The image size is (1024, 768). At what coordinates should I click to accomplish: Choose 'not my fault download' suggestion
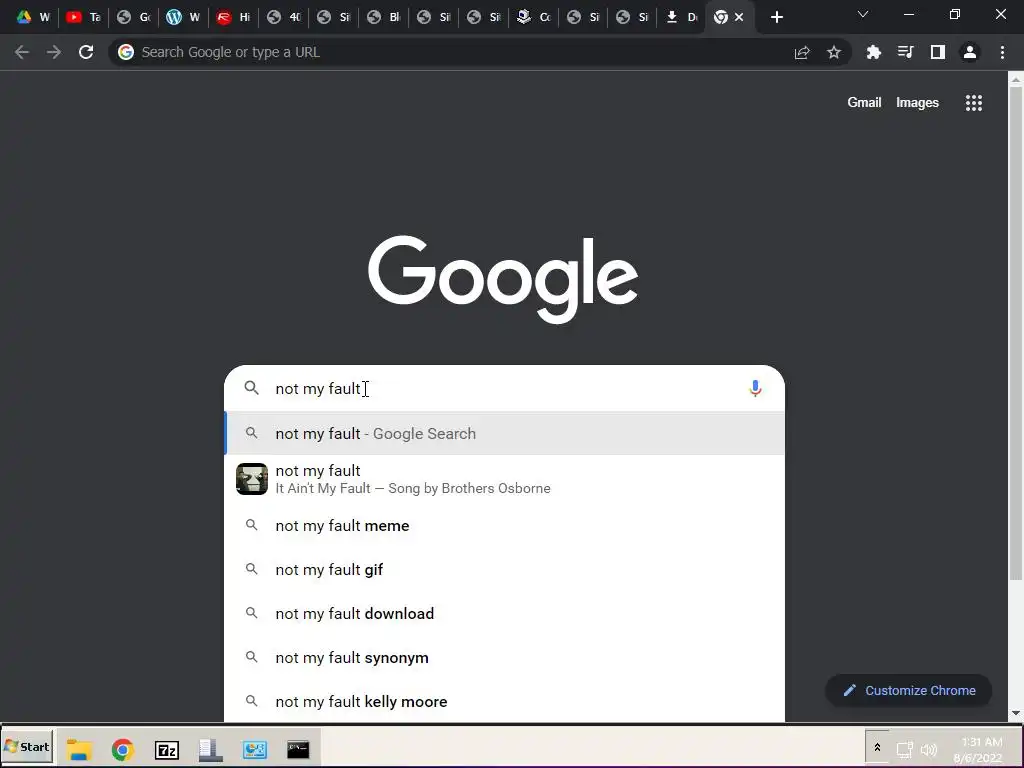504,614
